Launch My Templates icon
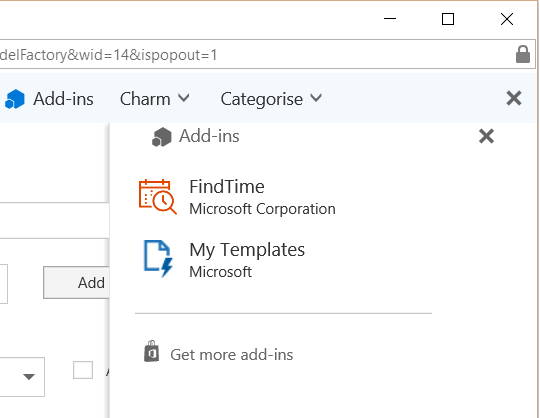The height and width of the screenshot is (418, 540). point(158,259)
